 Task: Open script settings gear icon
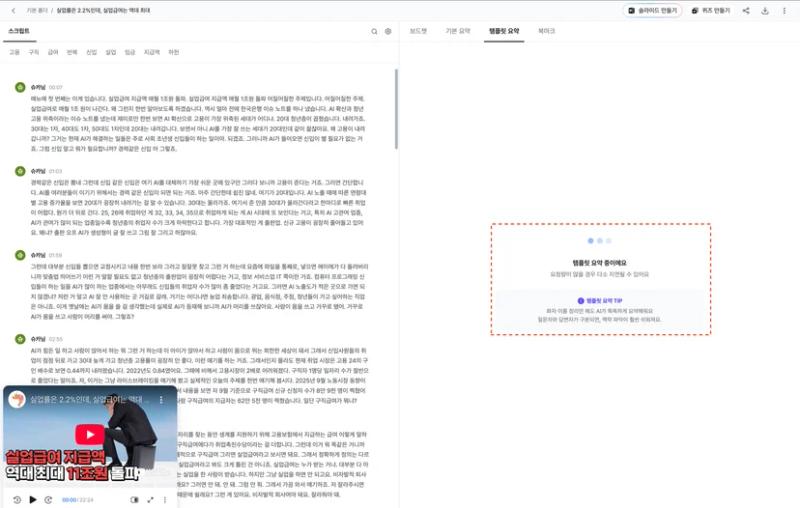coord(388,31)
